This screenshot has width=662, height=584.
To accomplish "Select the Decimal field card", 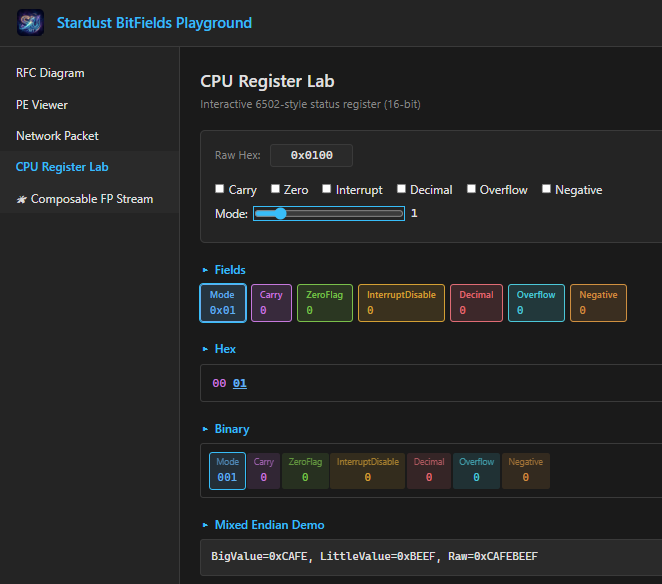I will pyautogui.click(x=476, y=303).
